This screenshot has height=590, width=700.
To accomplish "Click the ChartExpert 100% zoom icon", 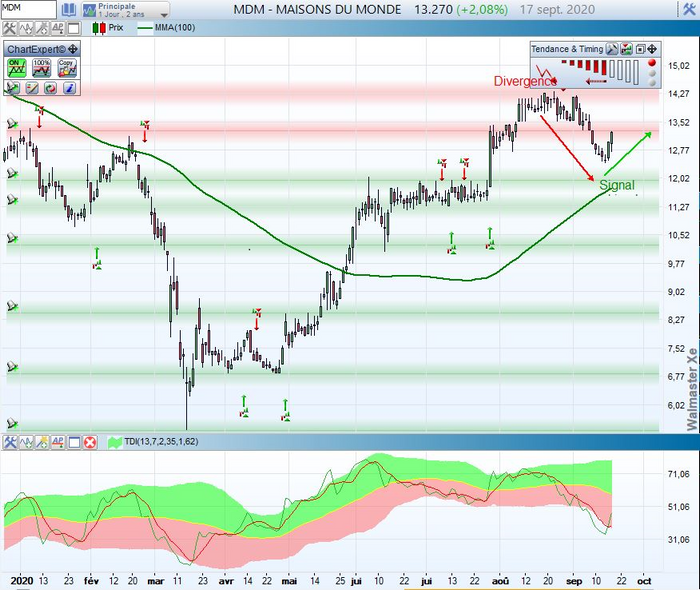I will click(x=42, y=68).
